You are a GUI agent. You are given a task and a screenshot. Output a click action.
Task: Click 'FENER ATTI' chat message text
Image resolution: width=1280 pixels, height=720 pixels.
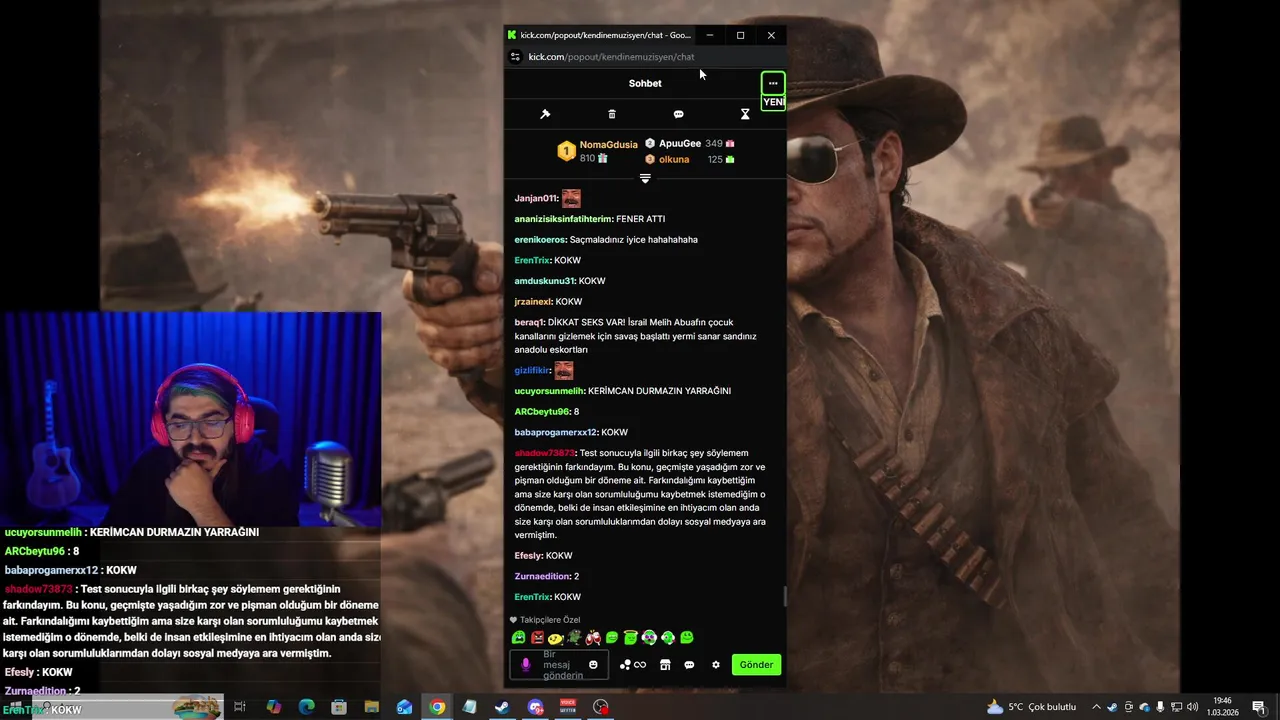640,219
